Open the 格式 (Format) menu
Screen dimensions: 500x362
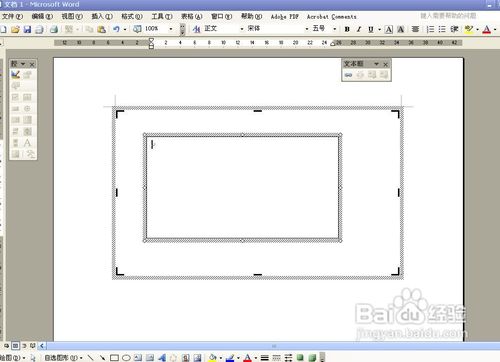pyautogui.click(x=132, y=16)
